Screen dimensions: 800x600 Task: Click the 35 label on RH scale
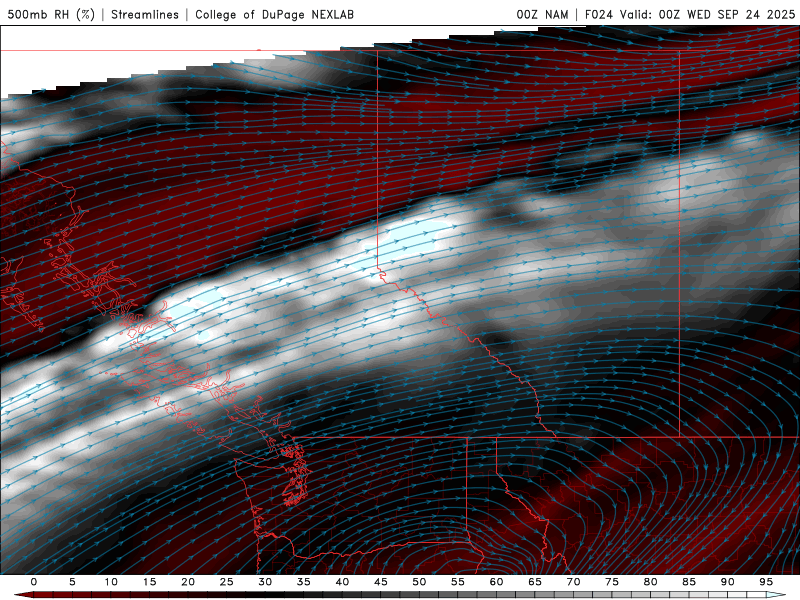point(304,582)
